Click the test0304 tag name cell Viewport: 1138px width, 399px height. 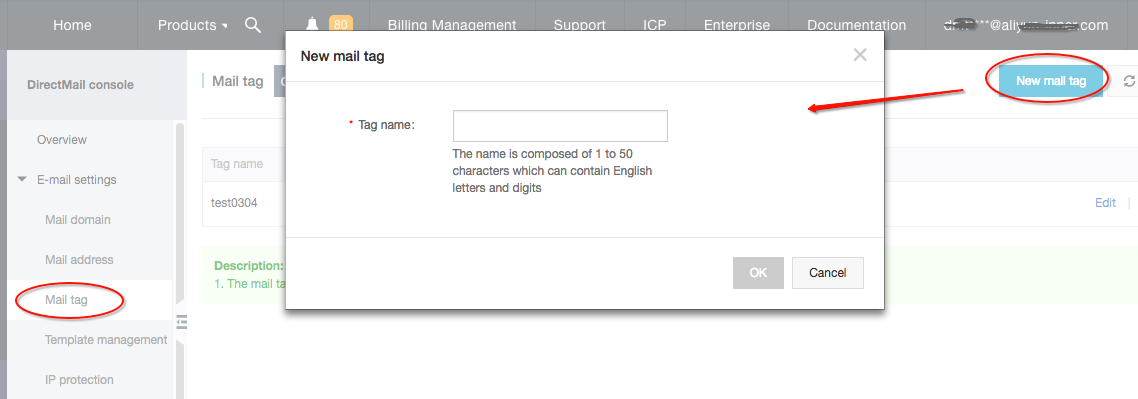tap(234, 203)
